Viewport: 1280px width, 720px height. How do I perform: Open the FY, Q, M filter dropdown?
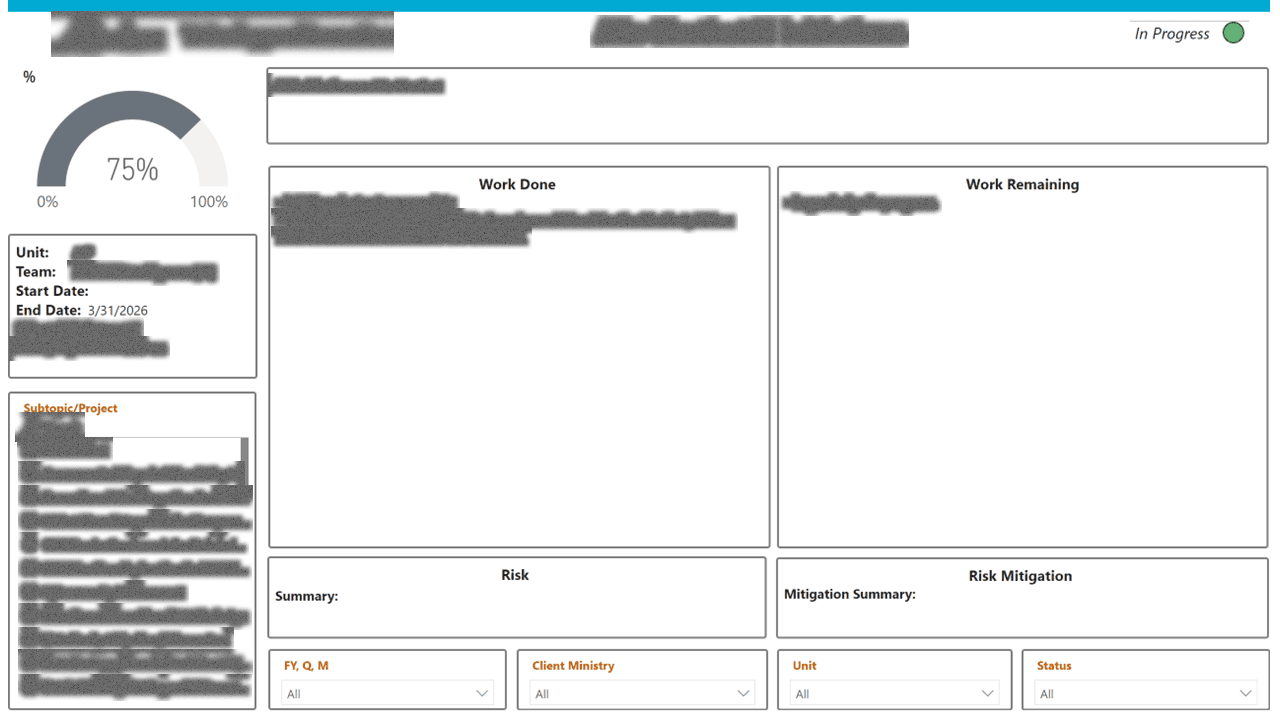coord(388,692)
